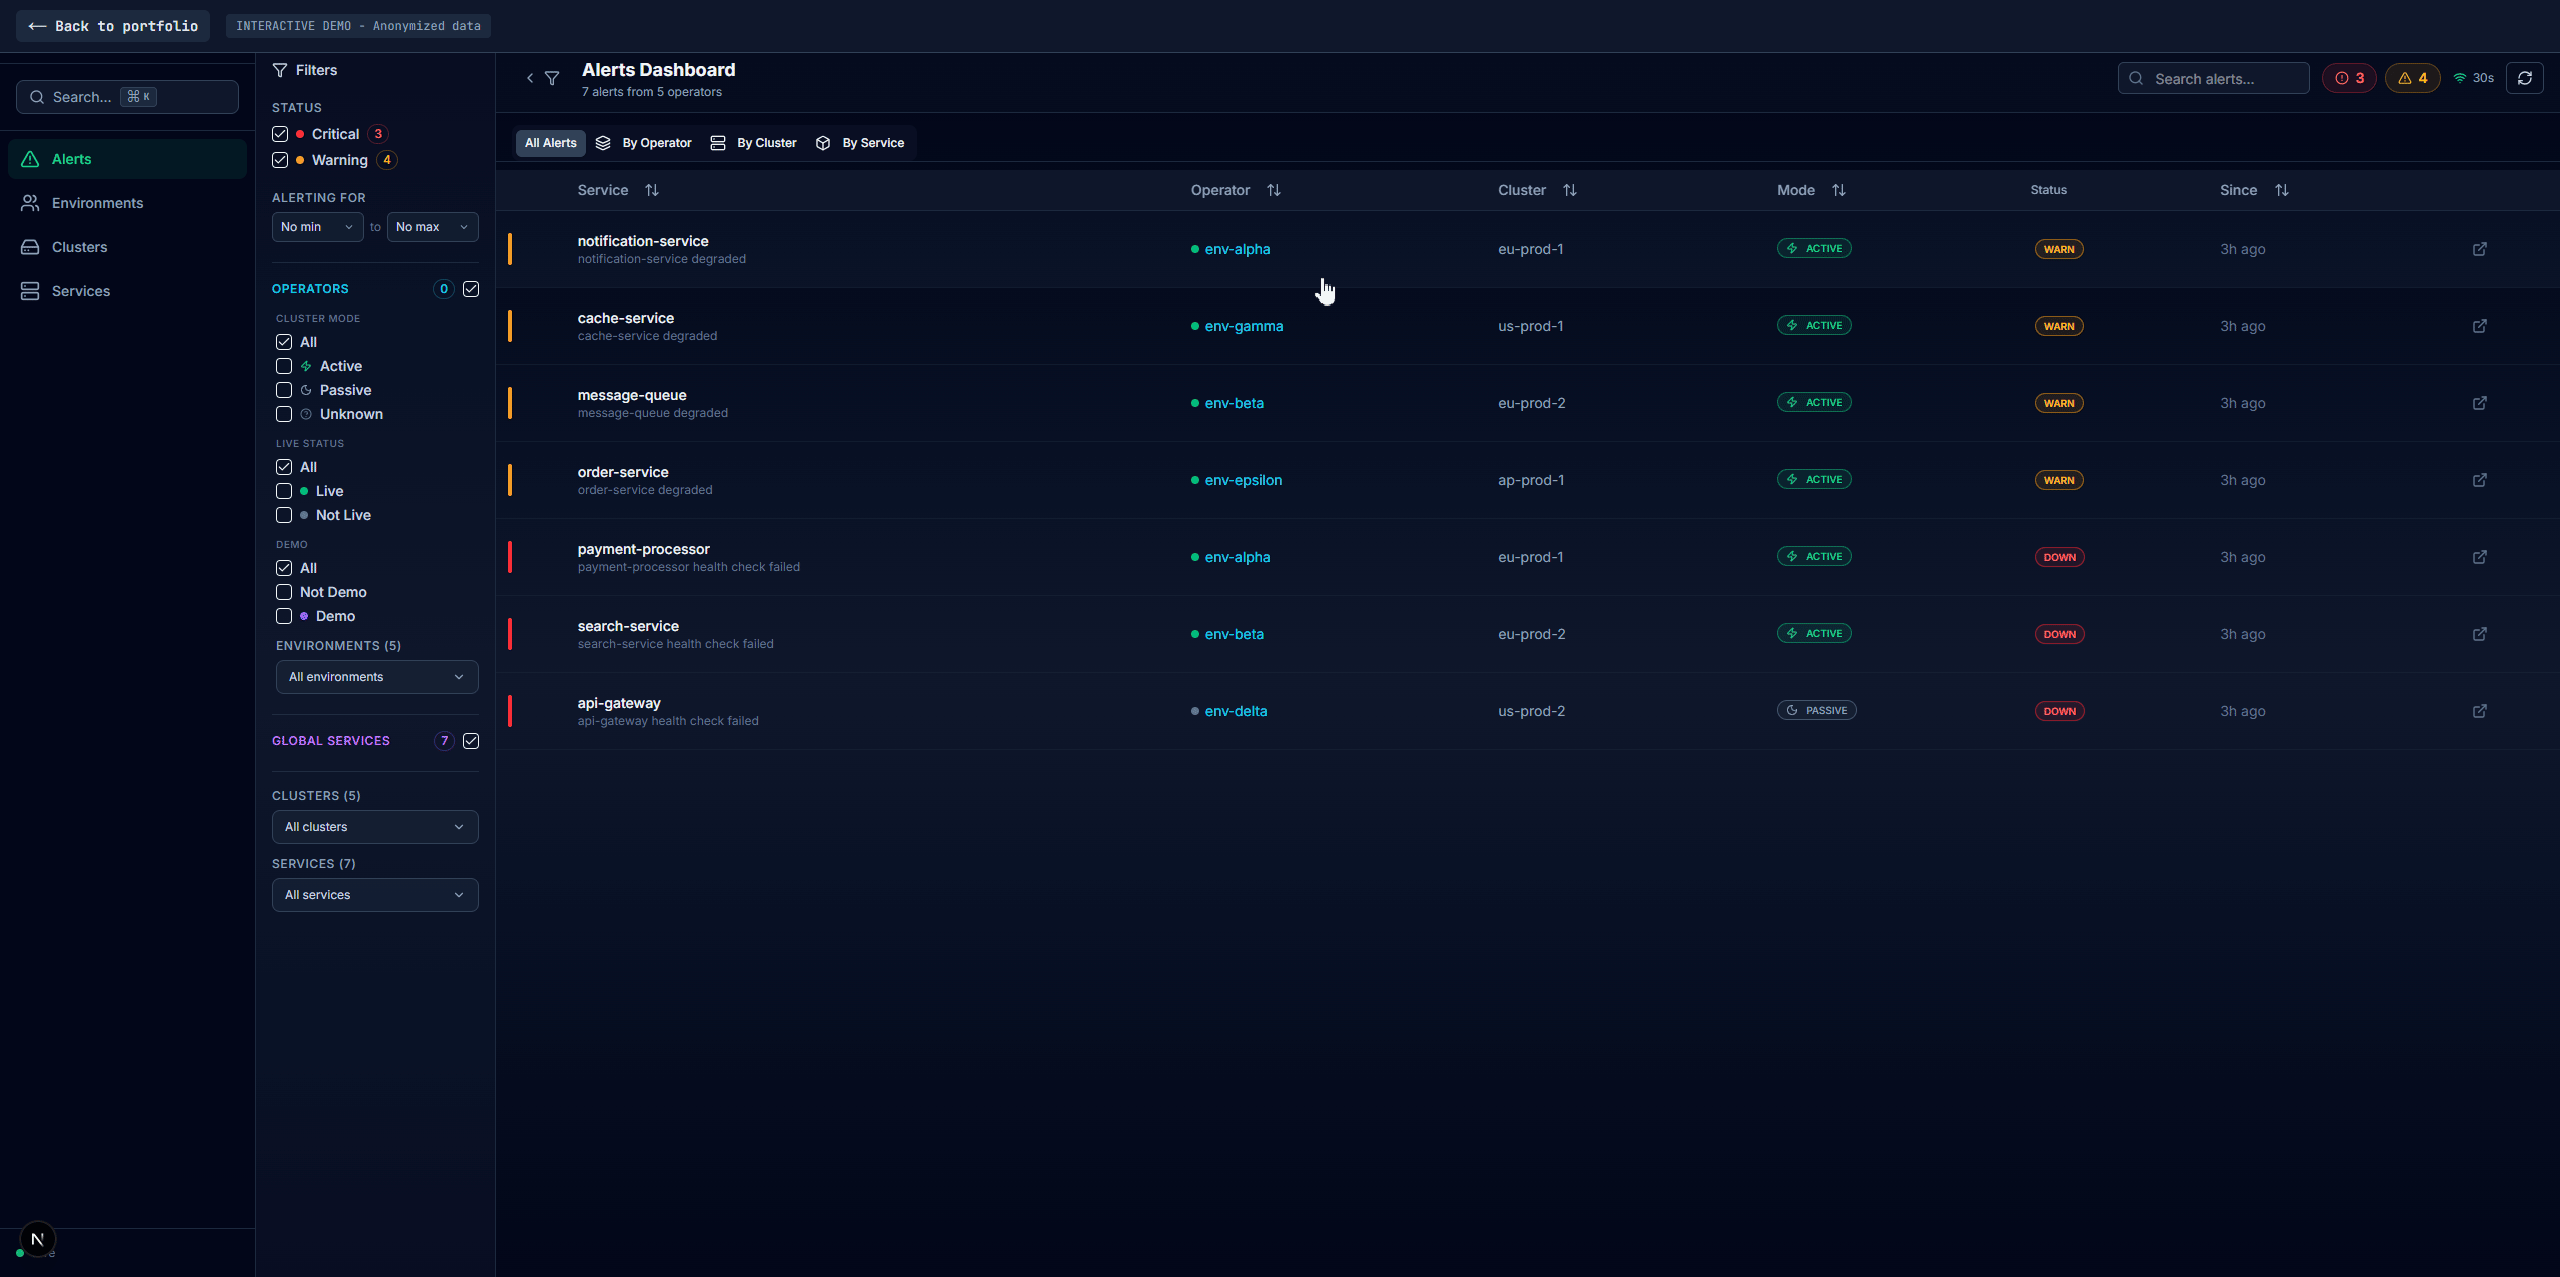The image size is (2560, 1277).
Task: Click the Back to portfolio button
Action: pos(112,25)
